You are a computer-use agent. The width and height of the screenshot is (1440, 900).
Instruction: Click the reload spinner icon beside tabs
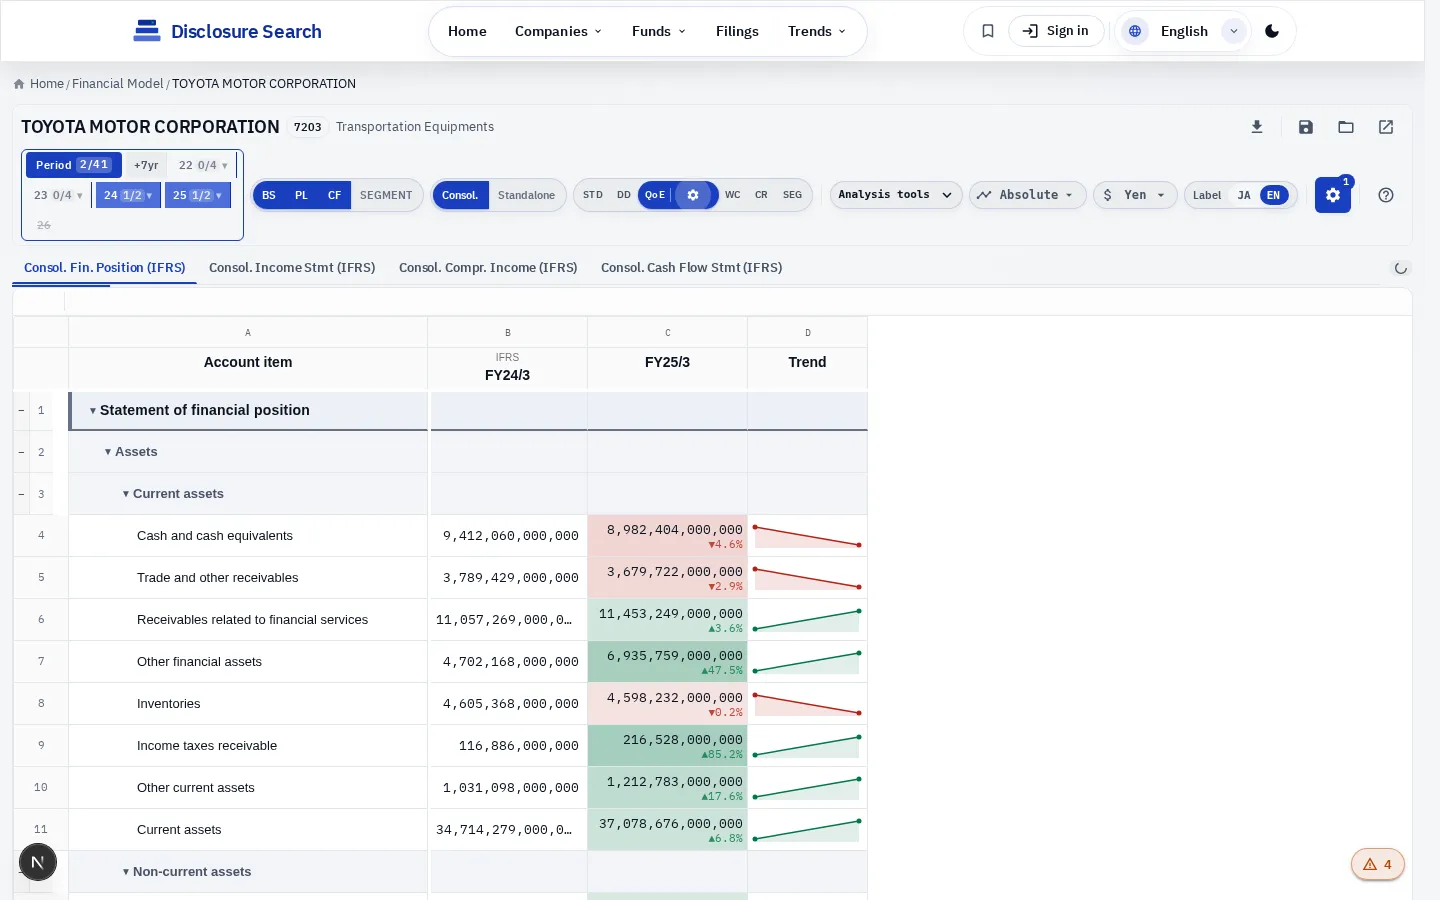(x=1401, y=268)
